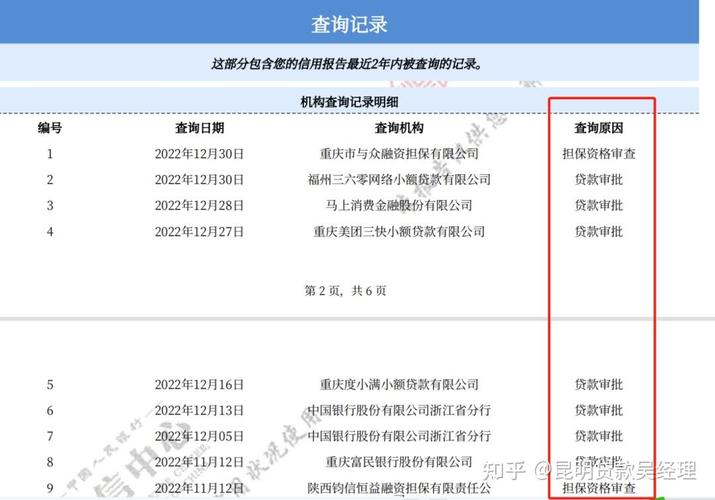Select row number 8 in 编号 column

(x=50, y=462)
